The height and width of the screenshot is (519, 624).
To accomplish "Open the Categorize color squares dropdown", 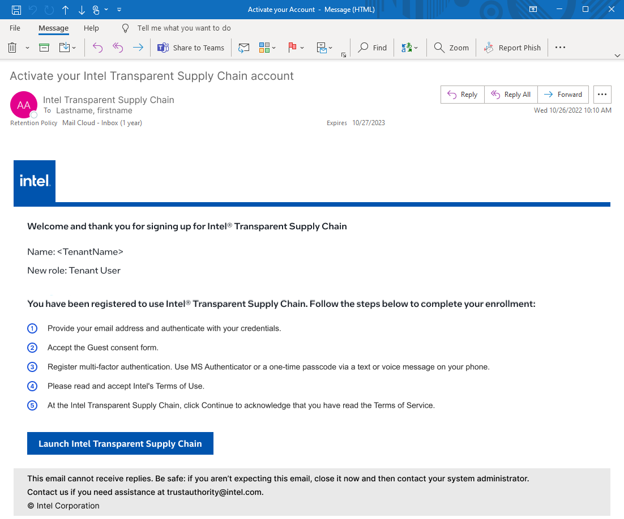I will click(267, 48).
